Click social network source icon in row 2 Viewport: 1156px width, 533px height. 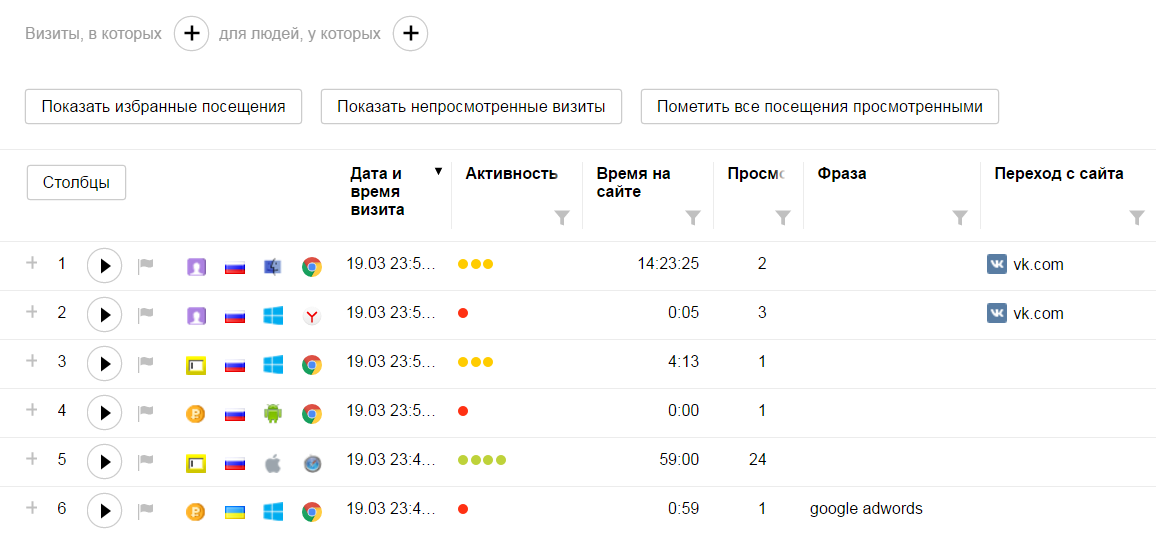coord(195,316)
